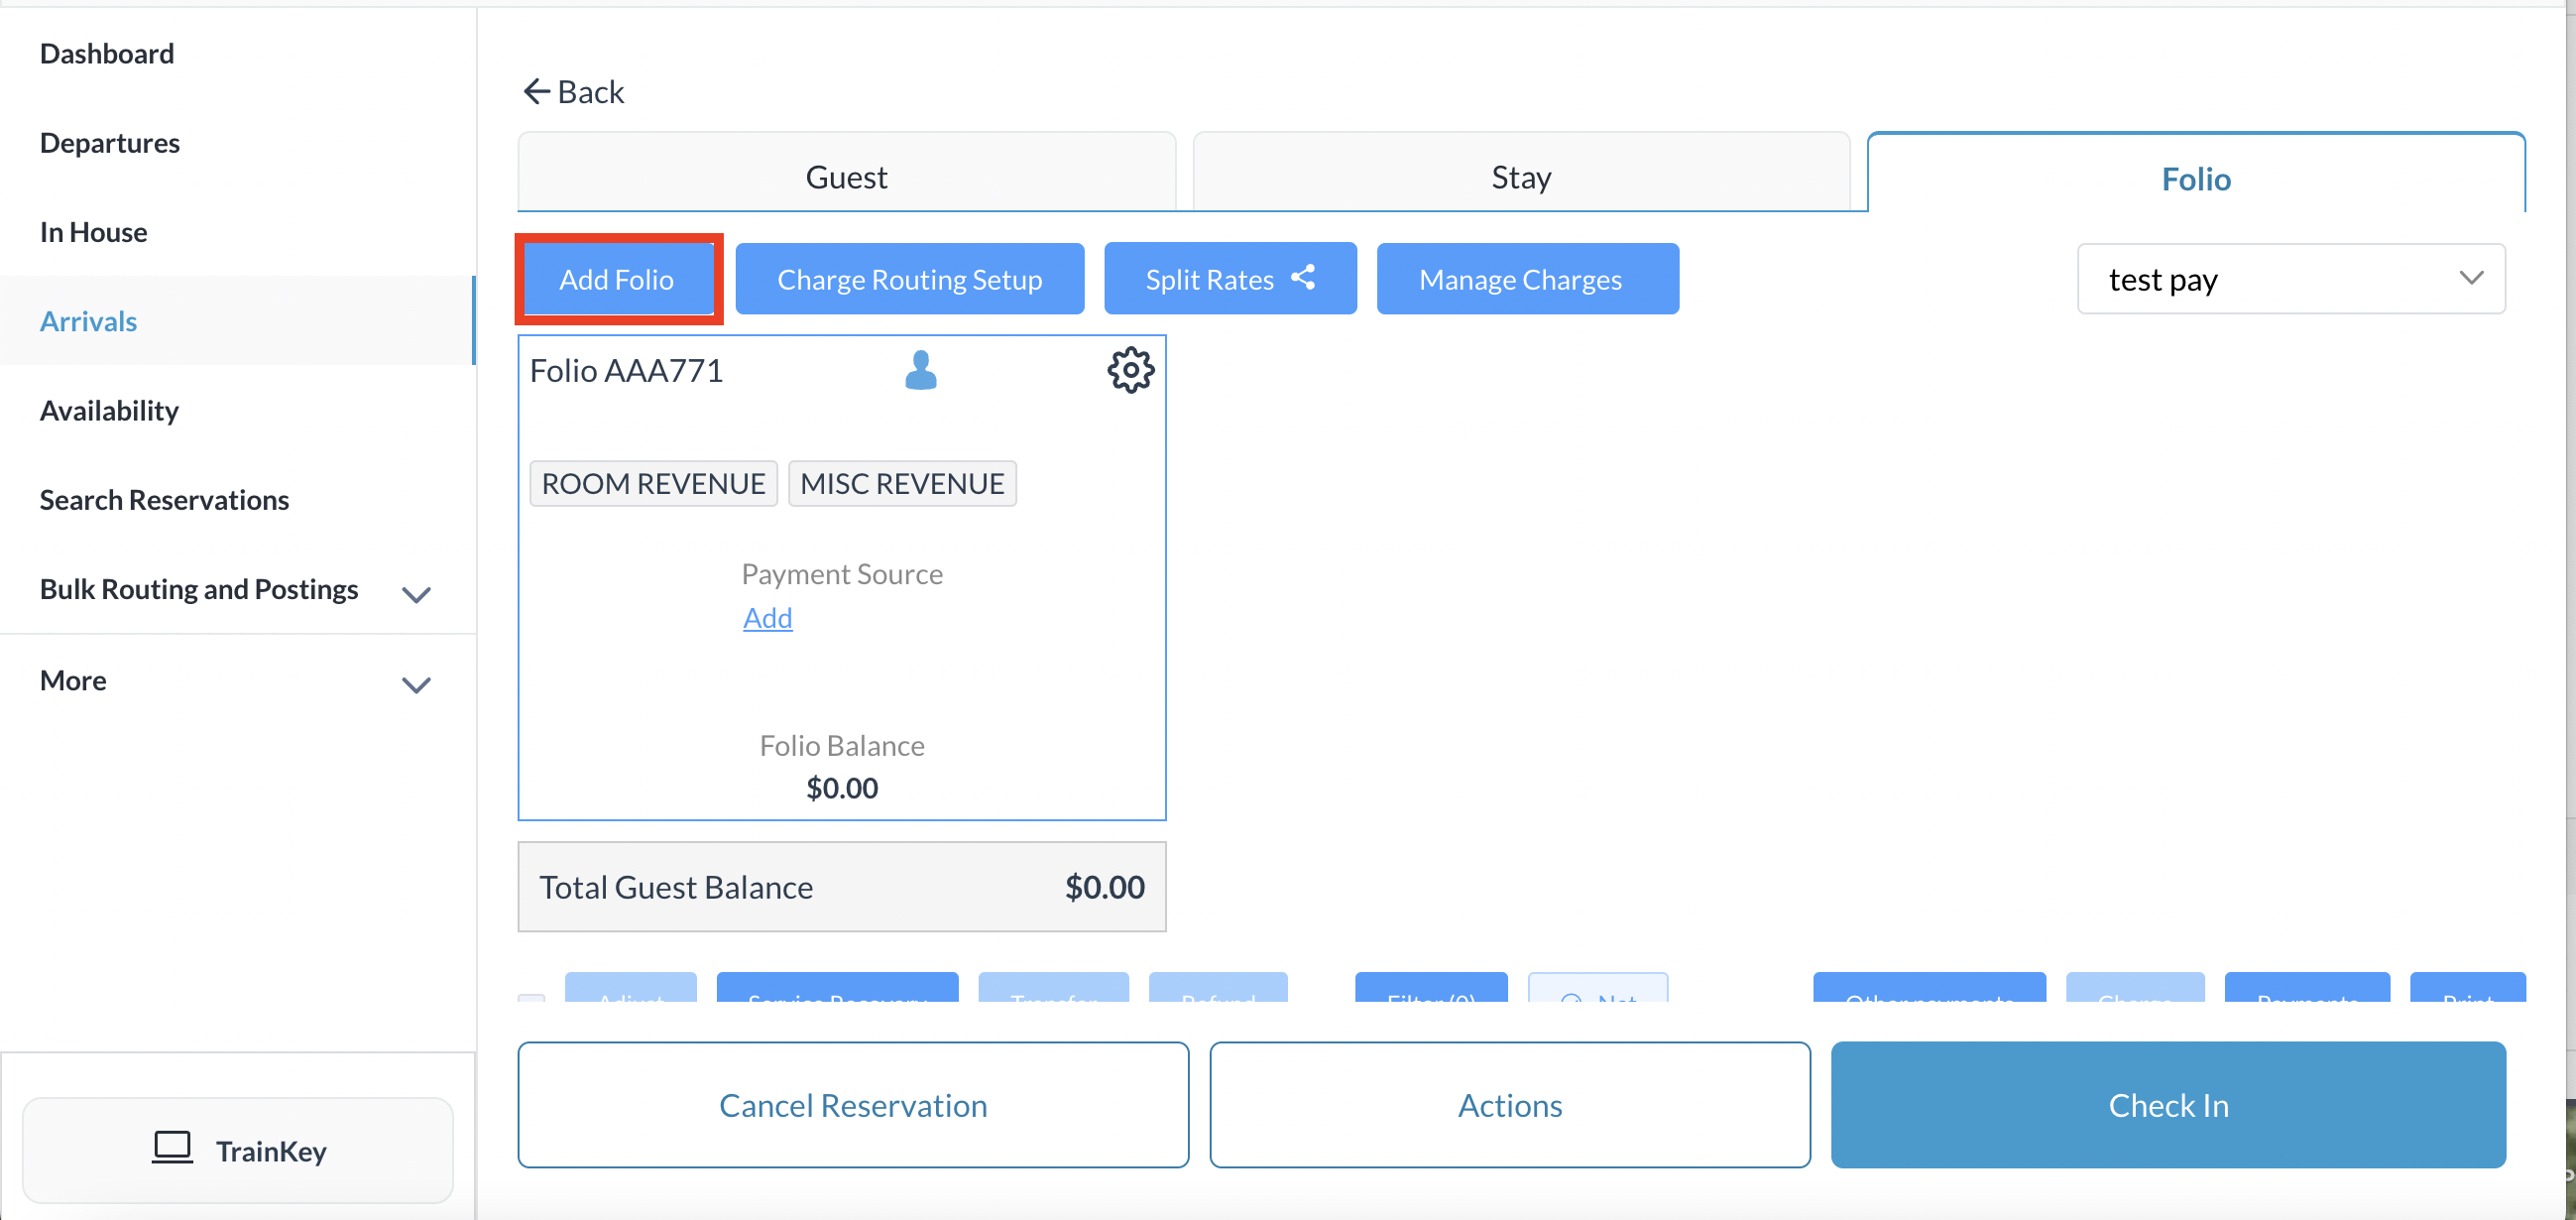The width and height of the screenshot is (2576, 1220).
Task: Click the guest person icon on folio
Action: coord(920,370)
